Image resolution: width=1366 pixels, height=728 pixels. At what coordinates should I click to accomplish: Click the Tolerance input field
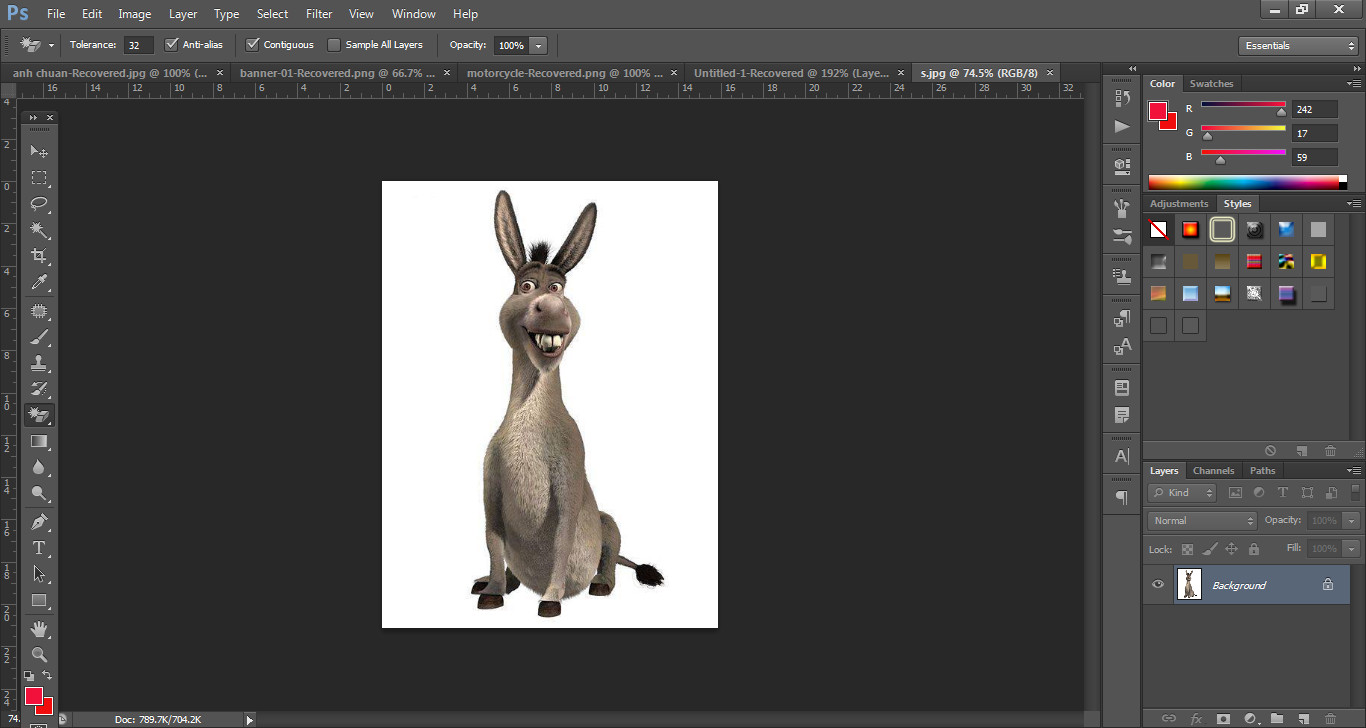click(x=138, y=45)
